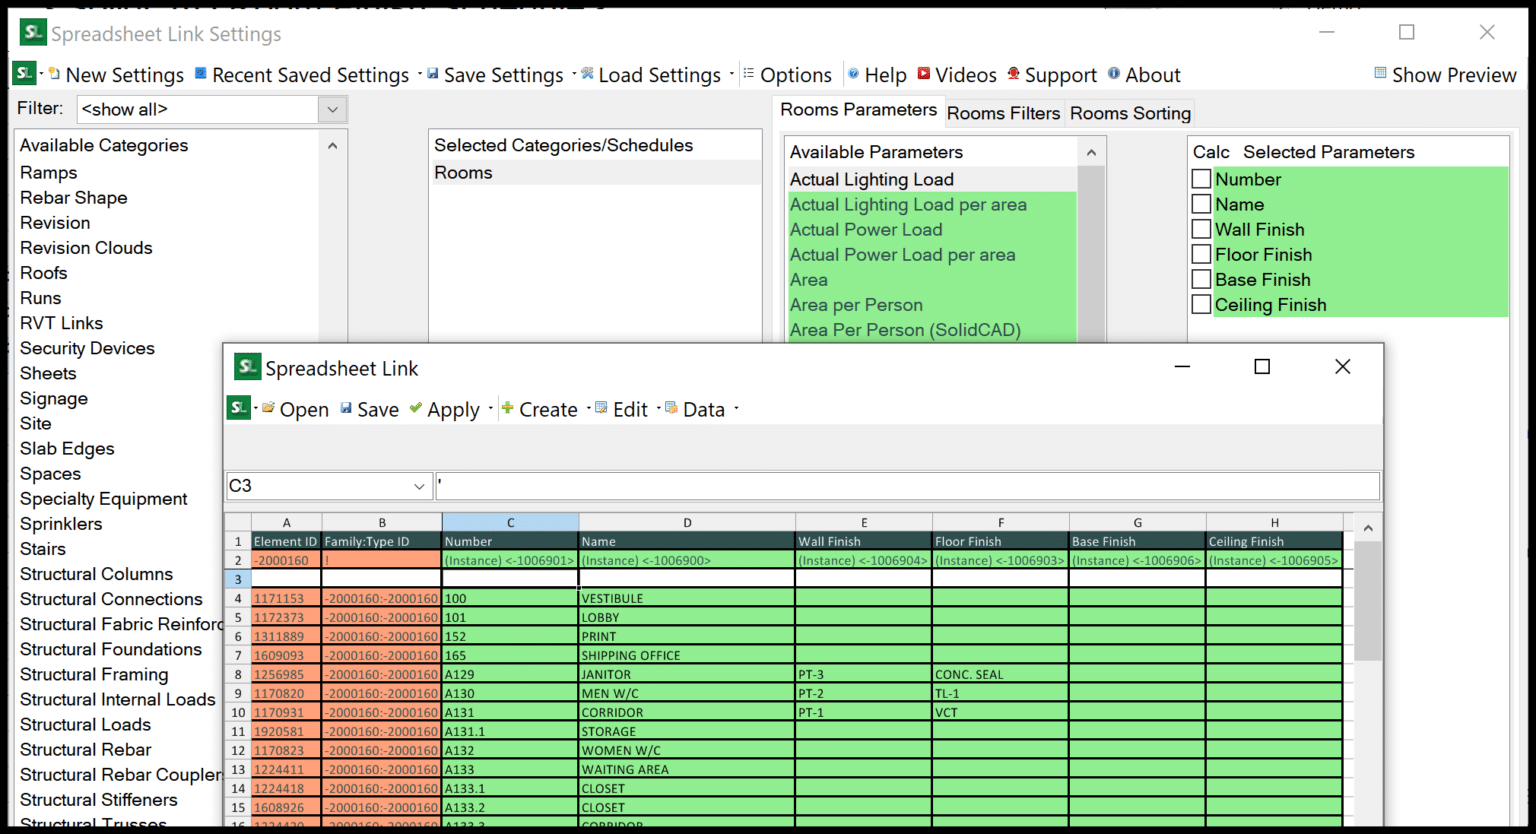Enable the Ceiling Finish checkbox
Image resolution: width=1536 pixels, height=834 pixels.
tap(1201, 304)
